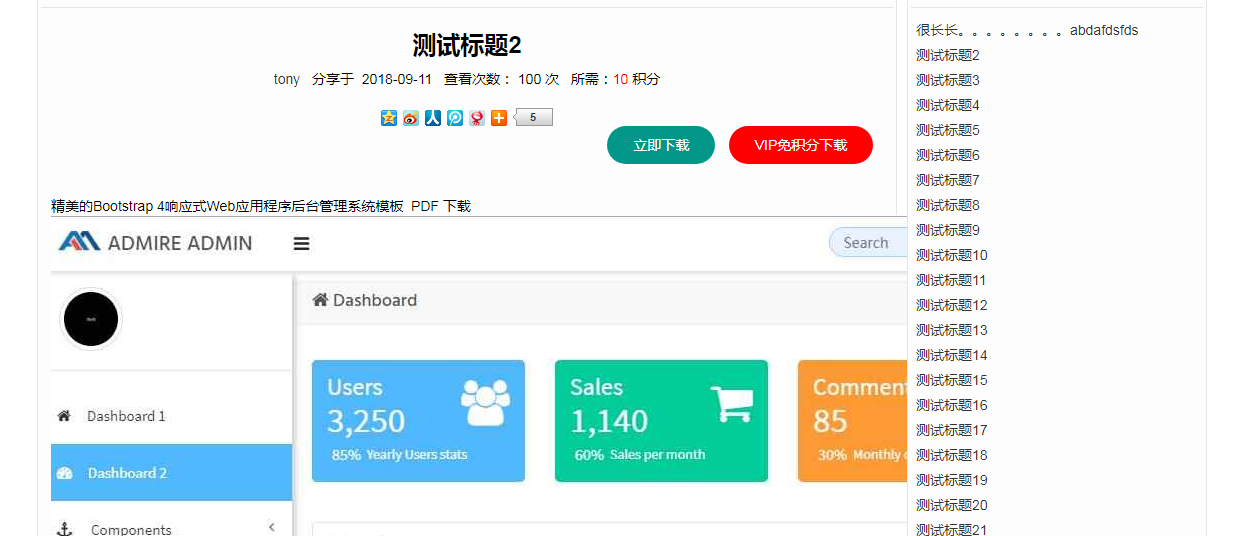Open 测试标题15 in the right list
This screenshot has height=536, width=1246.
(952, 380)
